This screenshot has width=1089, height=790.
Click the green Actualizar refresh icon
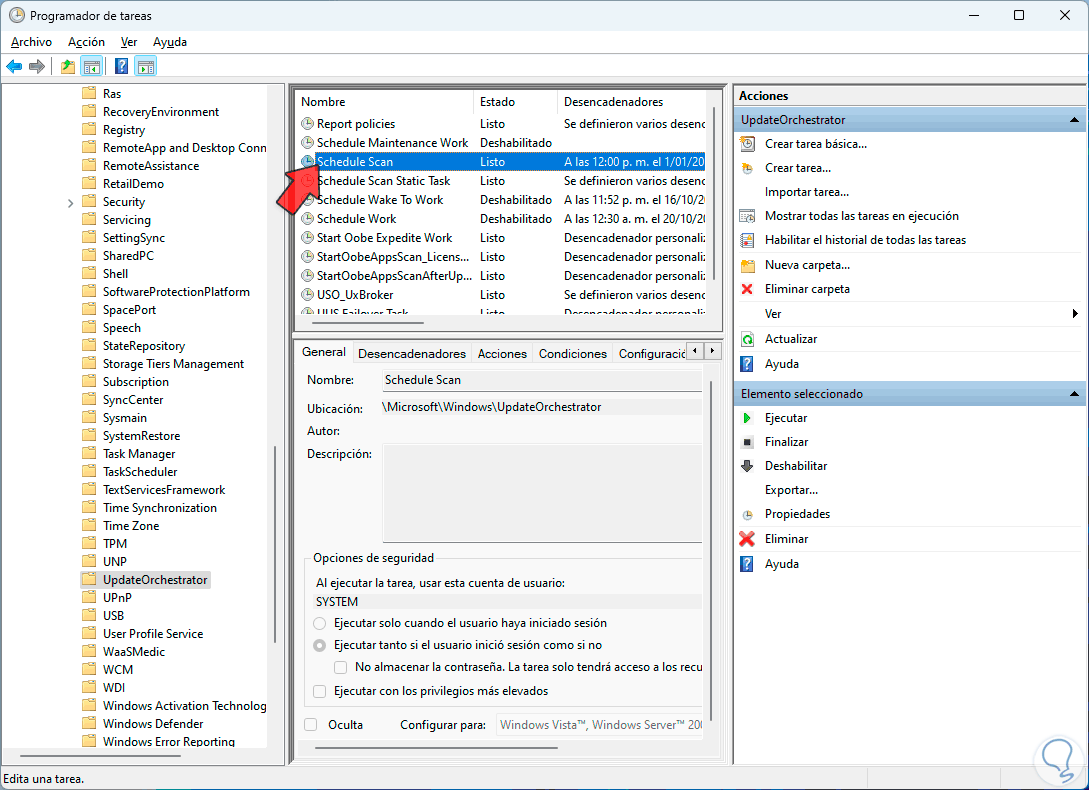(747, 339)
